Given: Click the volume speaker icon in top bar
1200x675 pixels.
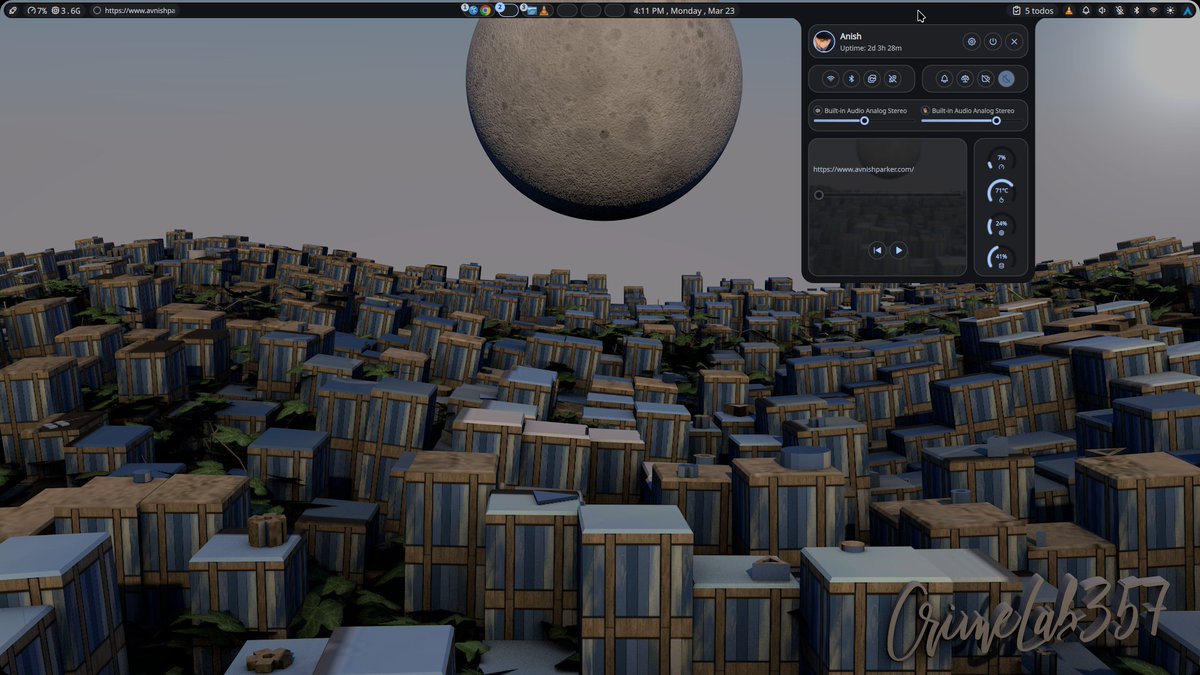Looking at the screenshot, I should 1102,10.
